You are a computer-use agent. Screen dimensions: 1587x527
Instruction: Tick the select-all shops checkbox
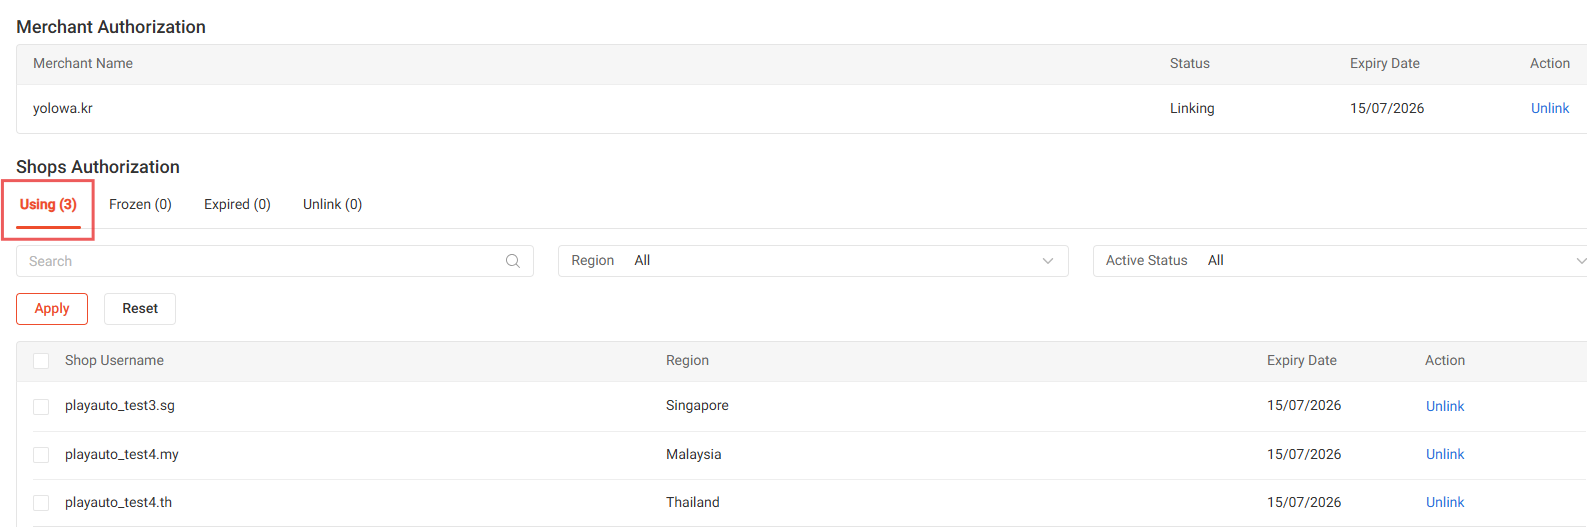pos(41,361)
